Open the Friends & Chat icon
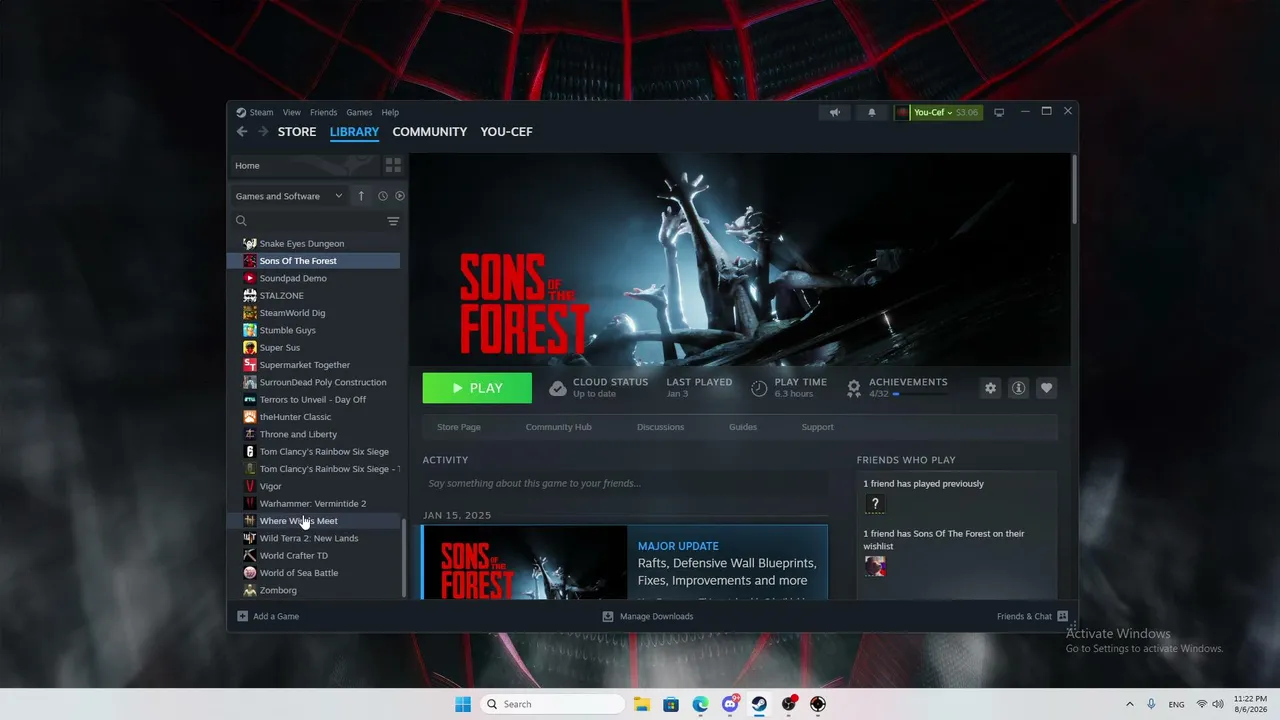Screen dimensions: 1280x720 click(x=1062, y=616)
